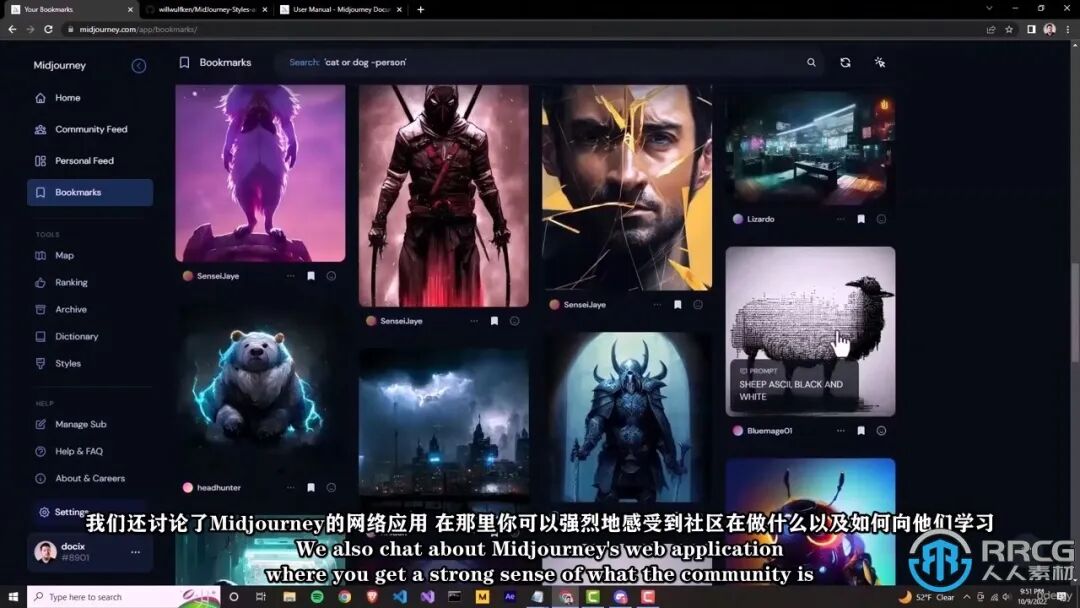Open more options for shattered portrait image
This screenshot has width=1080, height=608.
coord(657,304)
